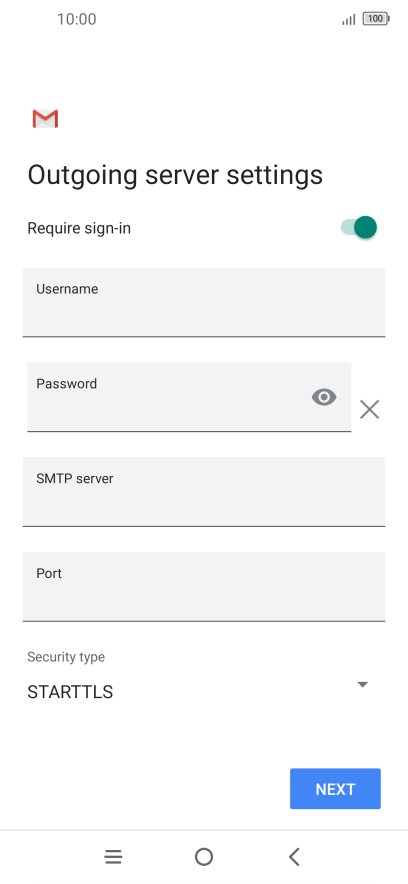Show password with the eye icon
This screenshot has height=884, width=408.
[x=324, y=397]
